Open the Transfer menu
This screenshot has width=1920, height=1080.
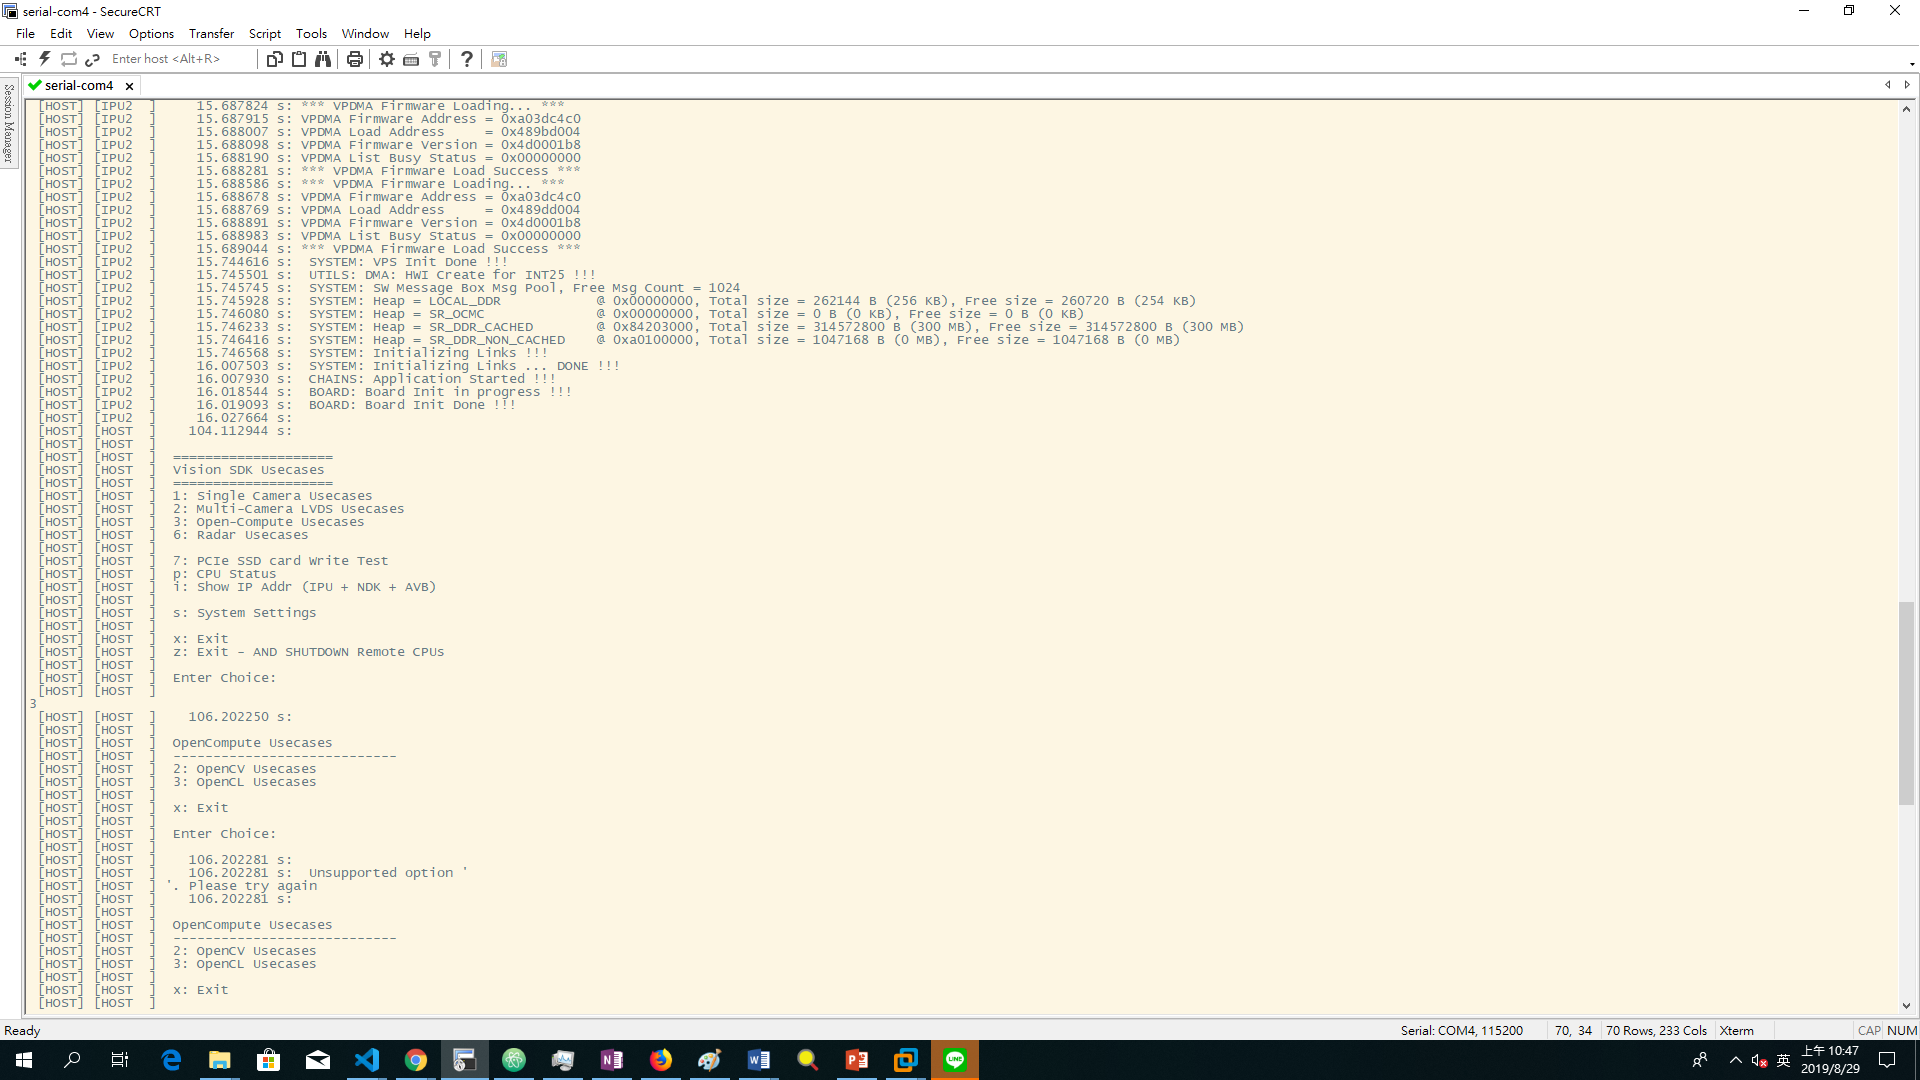click(211, 33)
